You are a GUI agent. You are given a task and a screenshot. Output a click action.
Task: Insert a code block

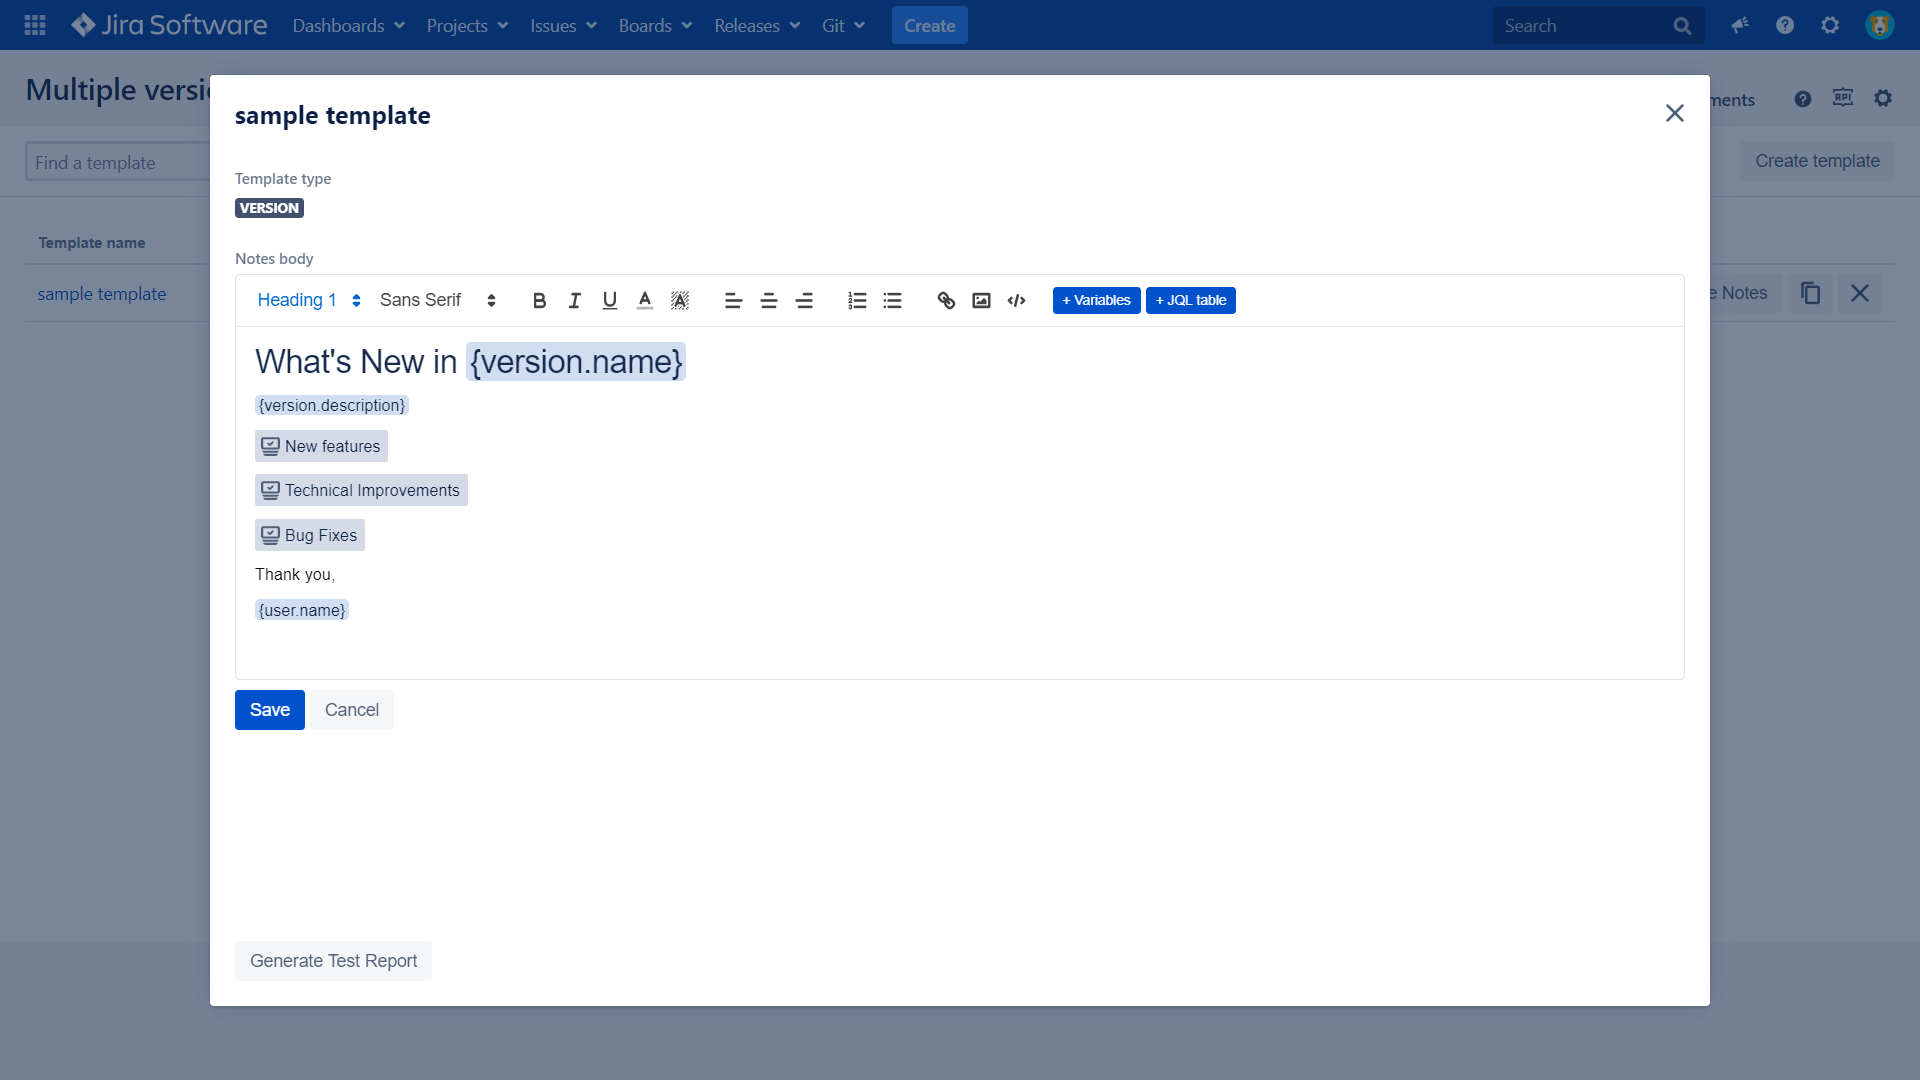(1017, 300)
